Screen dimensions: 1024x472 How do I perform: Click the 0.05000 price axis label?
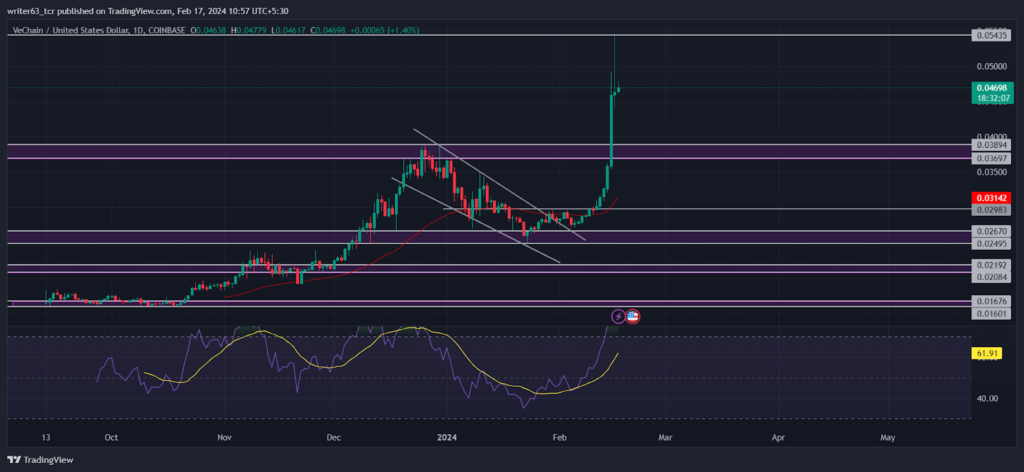(x=991, y=67)
